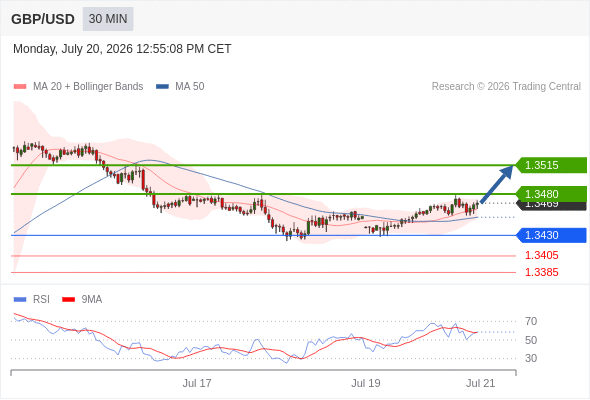Click the RSI 70 level label
This screenshot has width=590, height=400.
coord(531,321)
